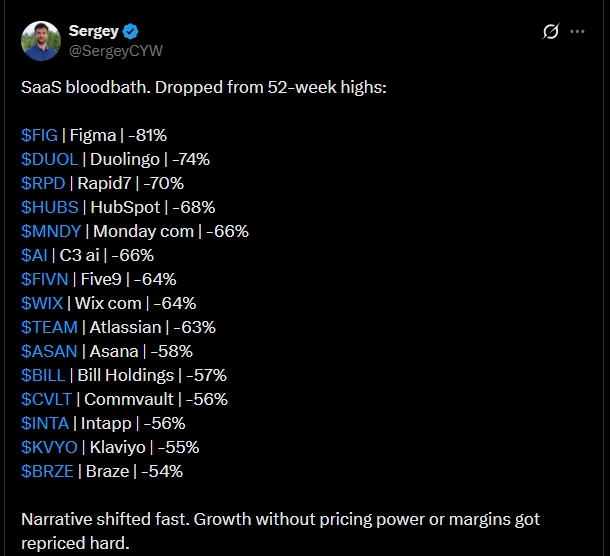The image size is (610, 556).
Task: Open the $HUBS cashtag
Action: point(46,207)
